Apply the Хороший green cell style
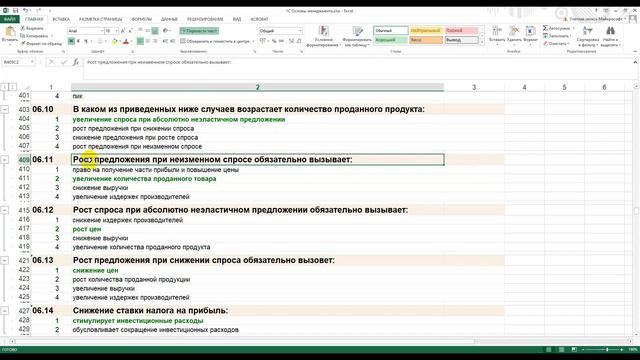 [391, 40]
